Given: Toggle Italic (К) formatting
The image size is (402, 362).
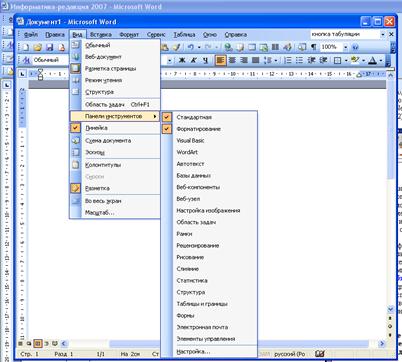Looking at the screenshot, I should 194,60.
